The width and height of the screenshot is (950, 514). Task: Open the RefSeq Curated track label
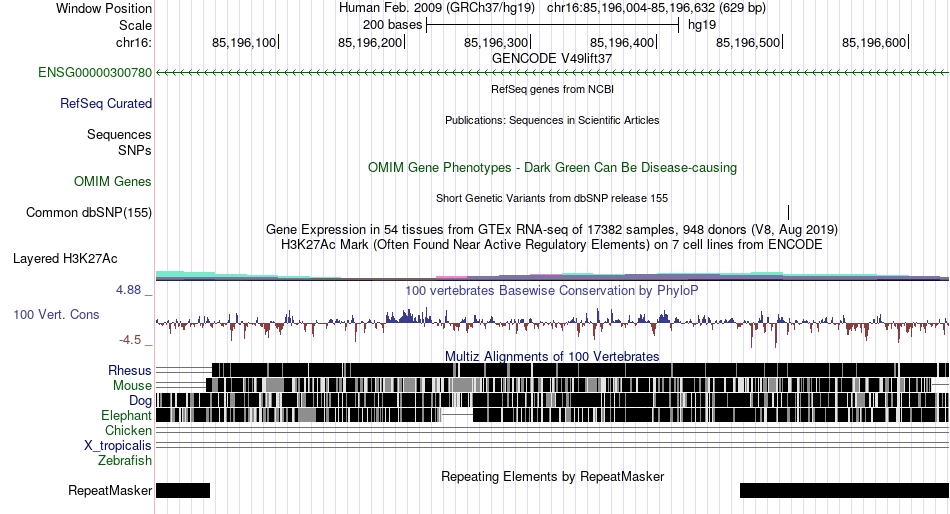pos(106,104)
